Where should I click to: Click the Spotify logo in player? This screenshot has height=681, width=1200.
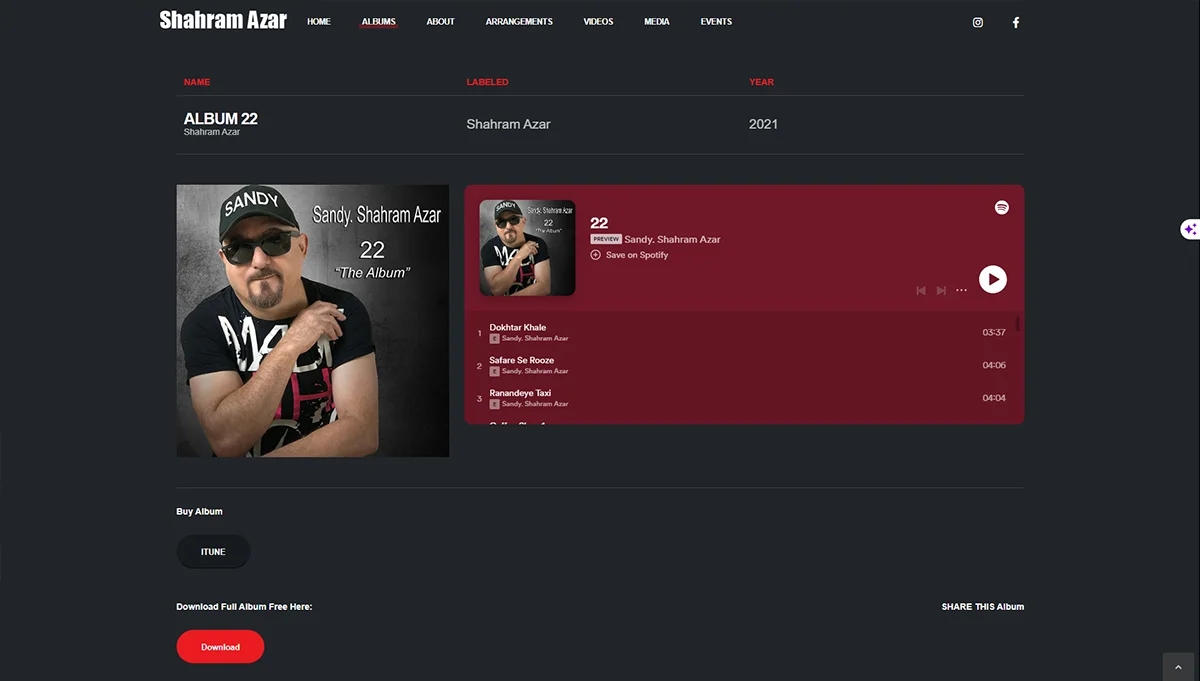1001,207
